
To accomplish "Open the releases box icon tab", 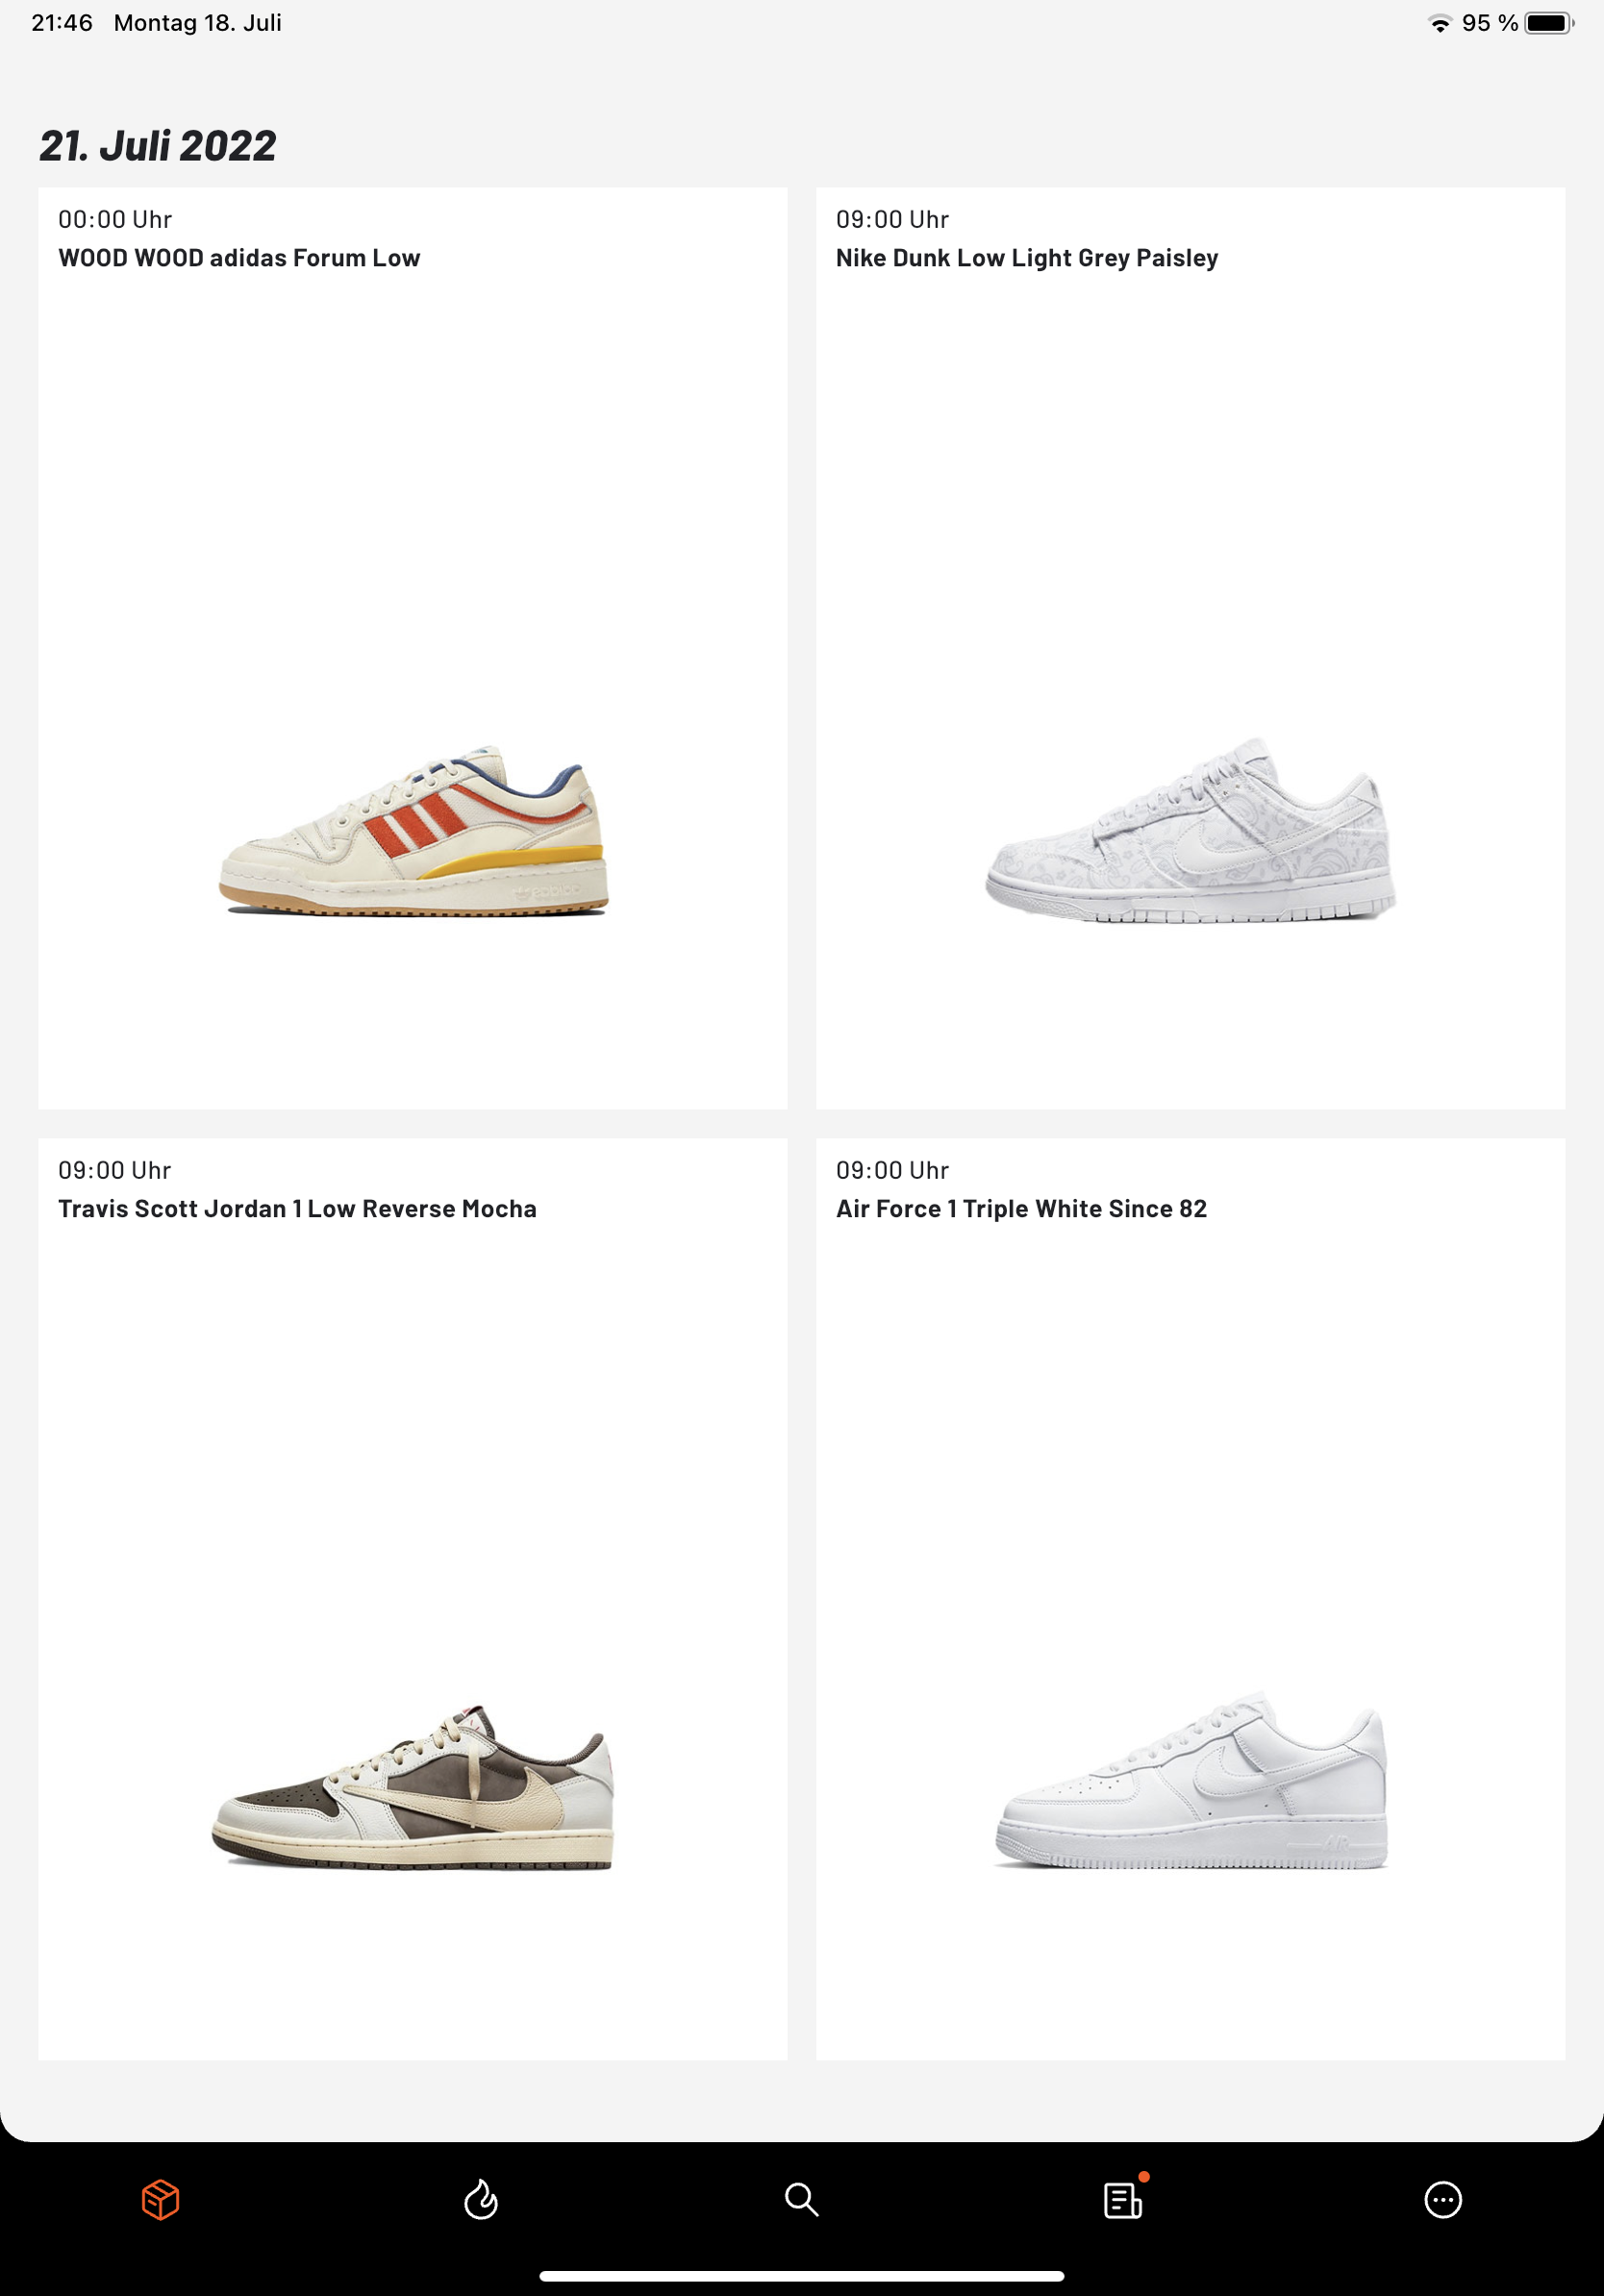I will (x=160, y=2200).
